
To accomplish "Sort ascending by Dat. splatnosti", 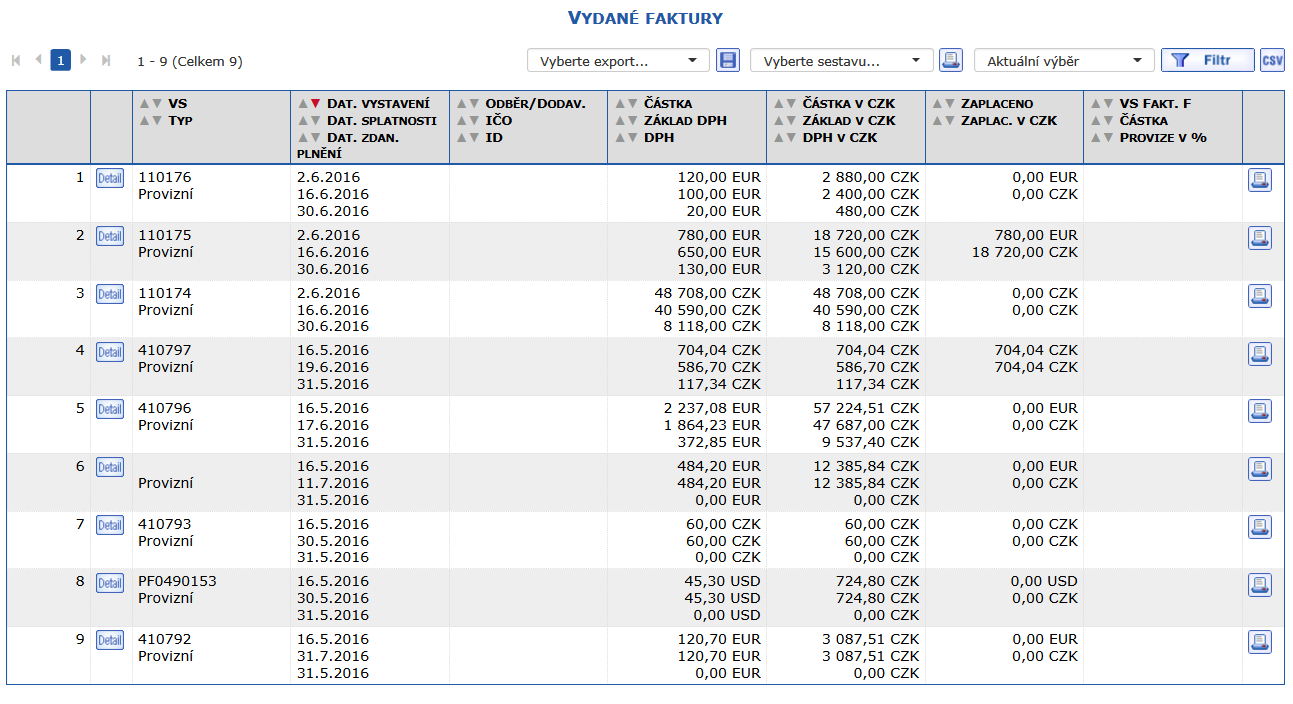I will point(303,121).
